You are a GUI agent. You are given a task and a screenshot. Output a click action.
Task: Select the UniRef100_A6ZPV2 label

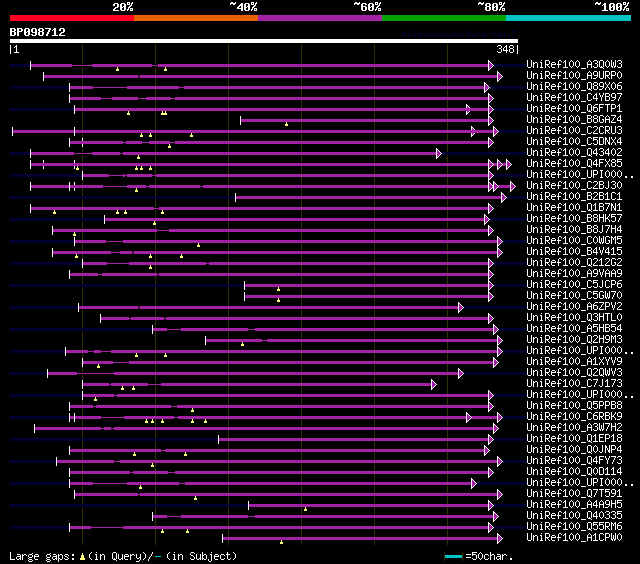coord(574,307)
